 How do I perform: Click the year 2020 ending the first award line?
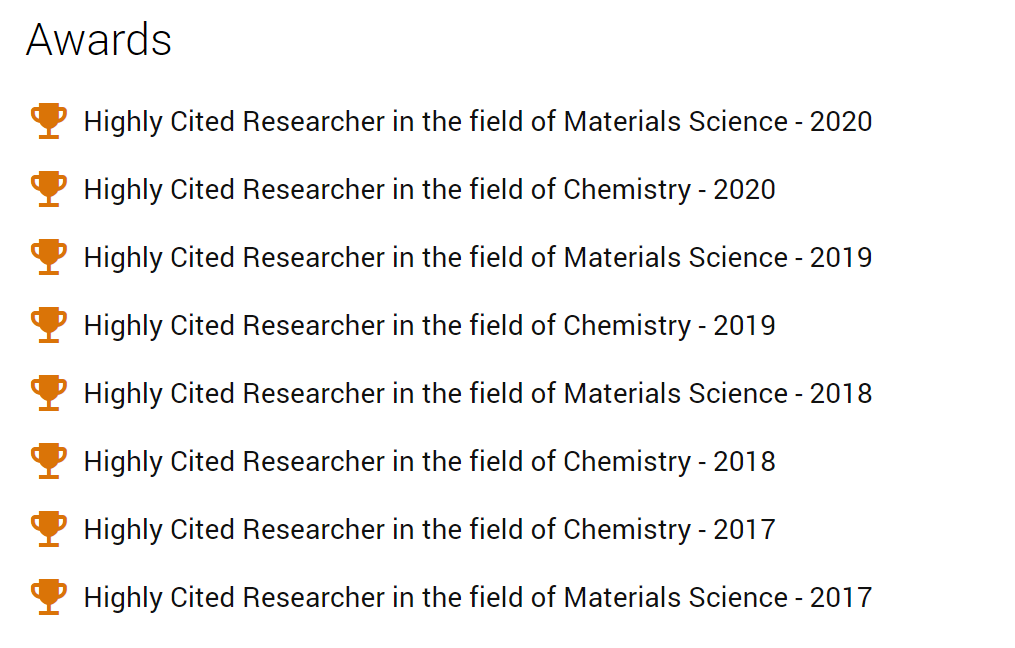[841, 122]
